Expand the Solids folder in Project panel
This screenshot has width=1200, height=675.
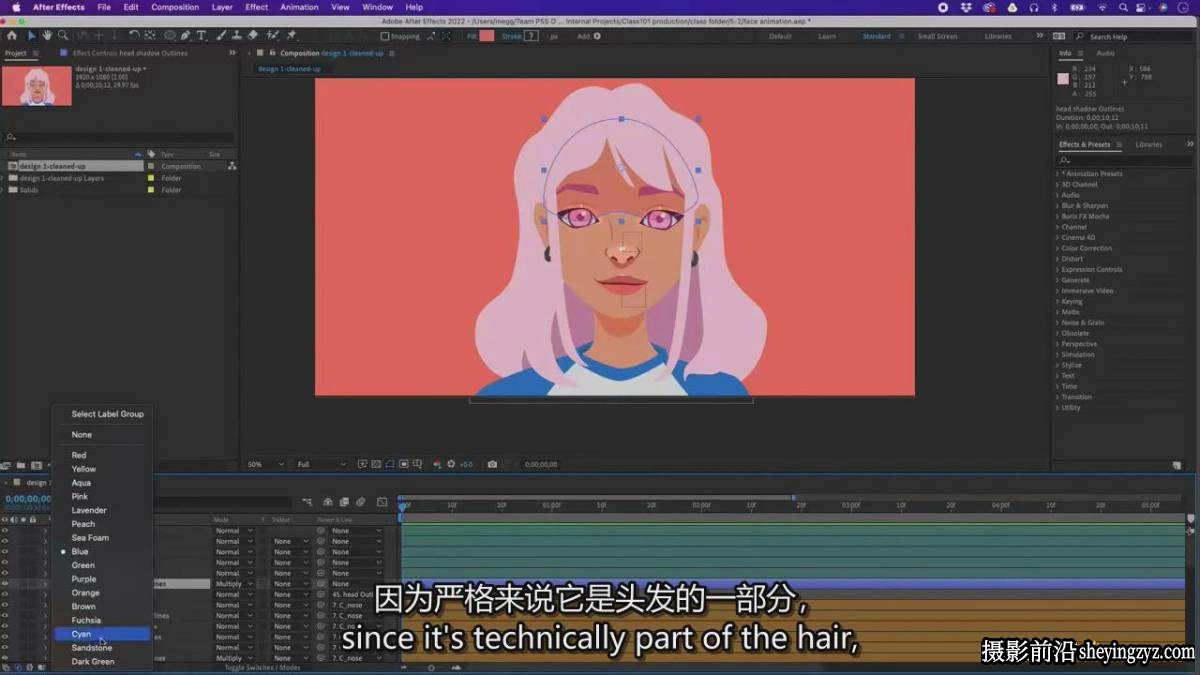pos(3,190)
